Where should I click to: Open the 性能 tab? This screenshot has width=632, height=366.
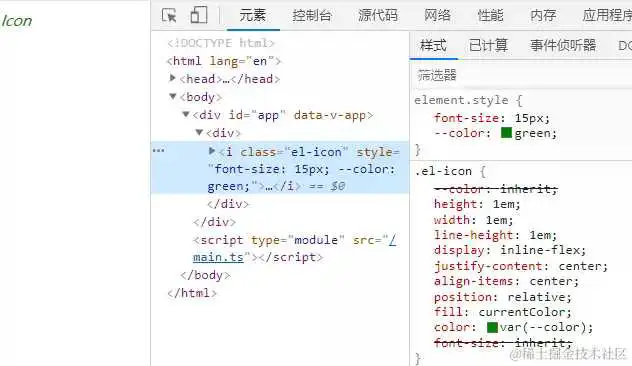tap(490, 15)
